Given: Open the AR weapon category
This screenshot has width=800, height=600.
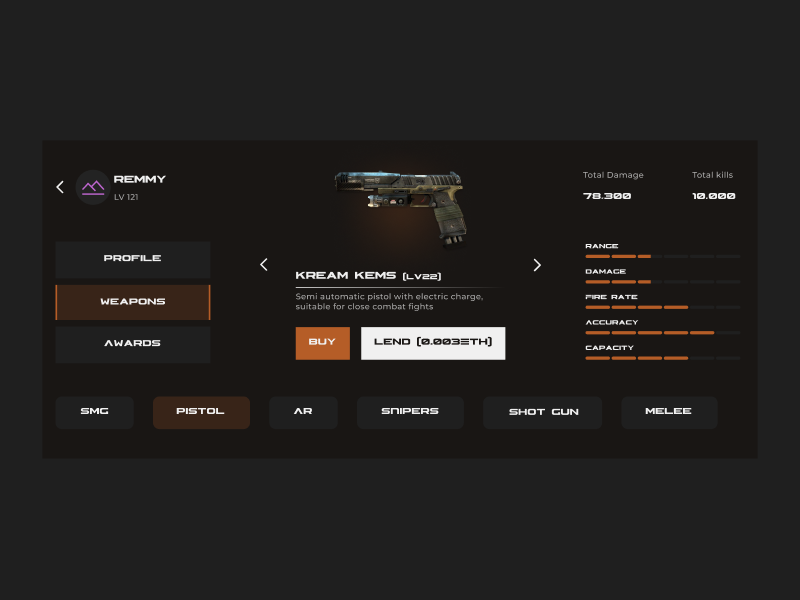Looking at the screenshot, I should 303,412.
